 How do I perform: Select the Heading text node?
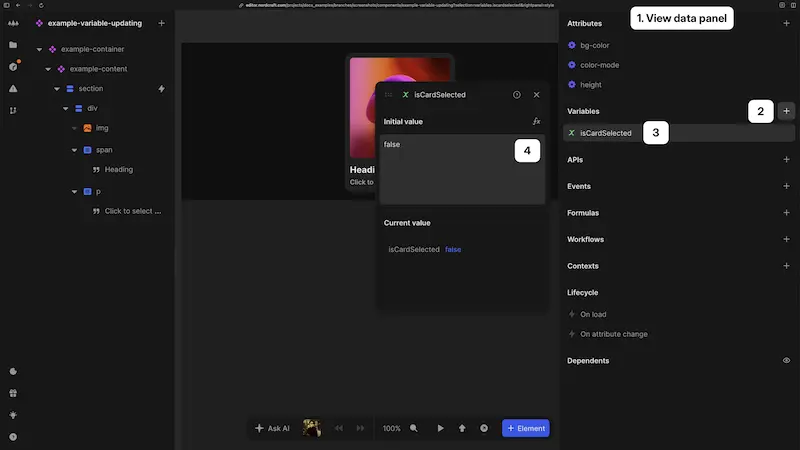click(118, 169)
